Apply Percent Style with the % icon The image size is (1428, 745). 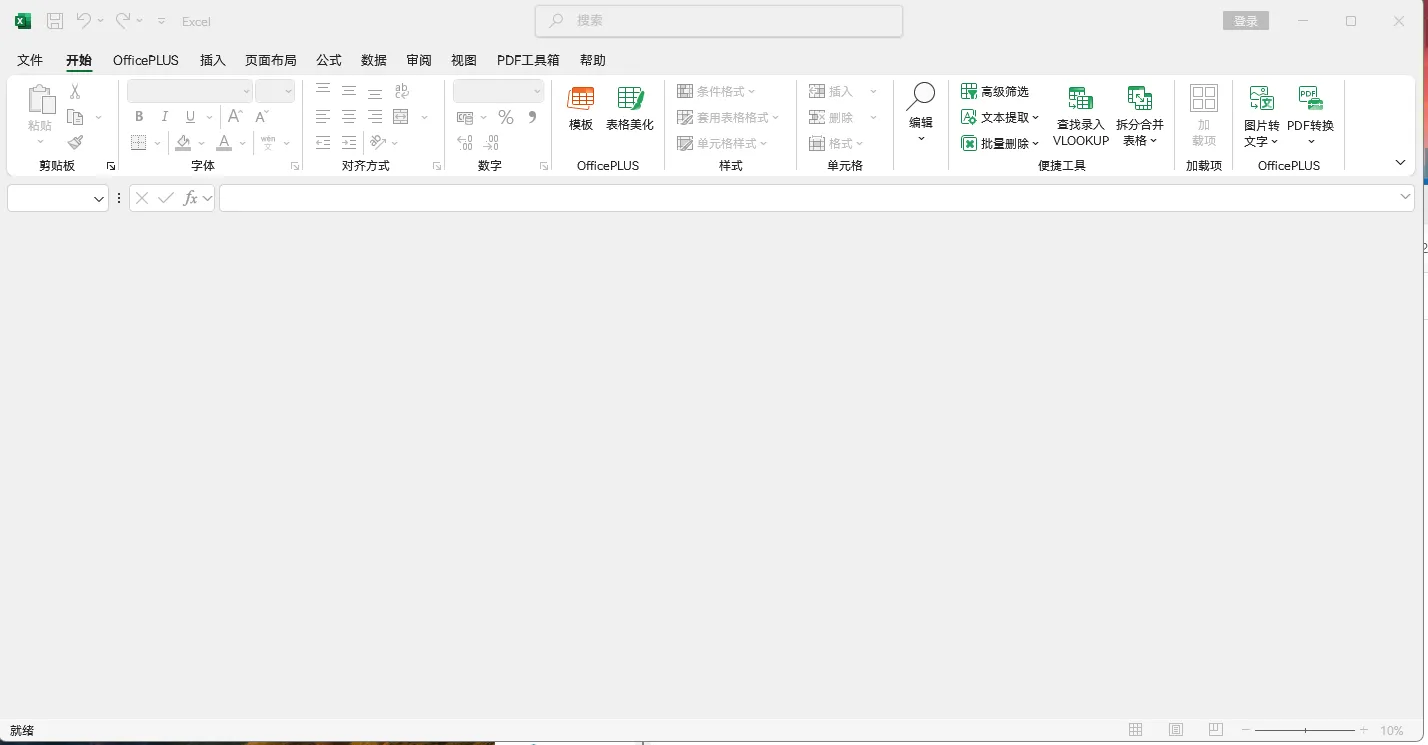(506, 117)
